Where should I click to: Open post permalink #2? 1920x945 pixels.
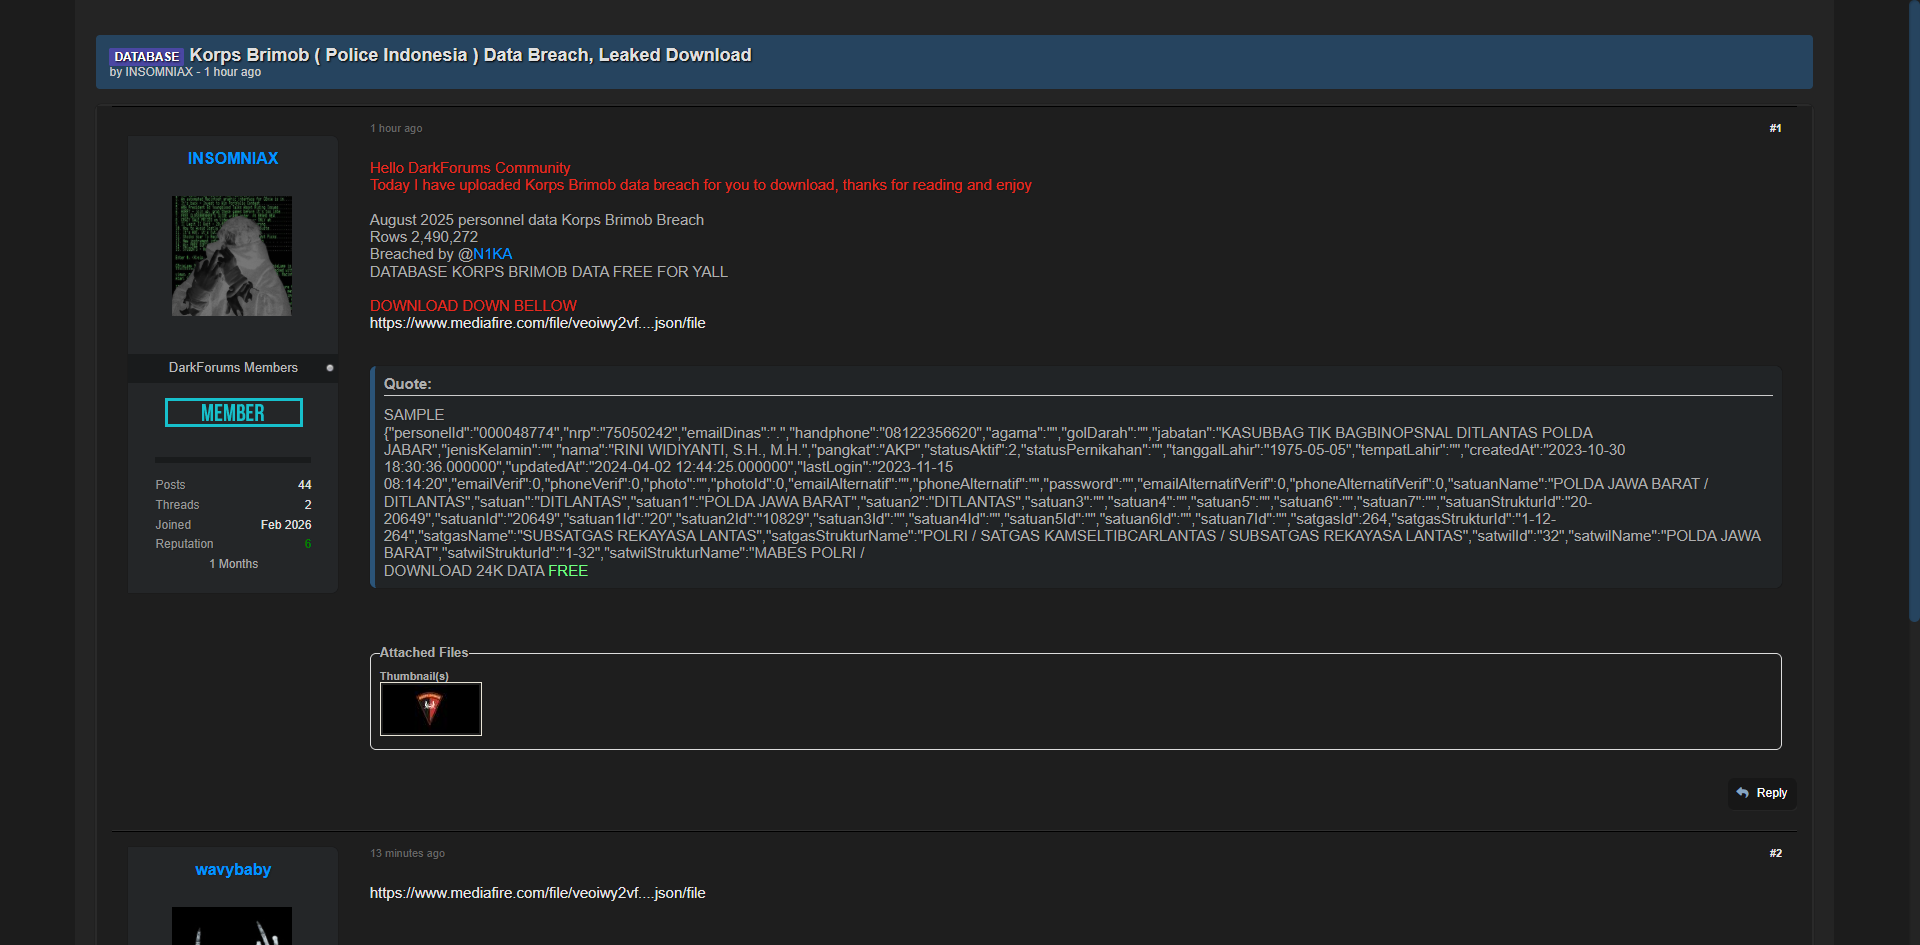pyautogui.click(x=1775, y=853)
